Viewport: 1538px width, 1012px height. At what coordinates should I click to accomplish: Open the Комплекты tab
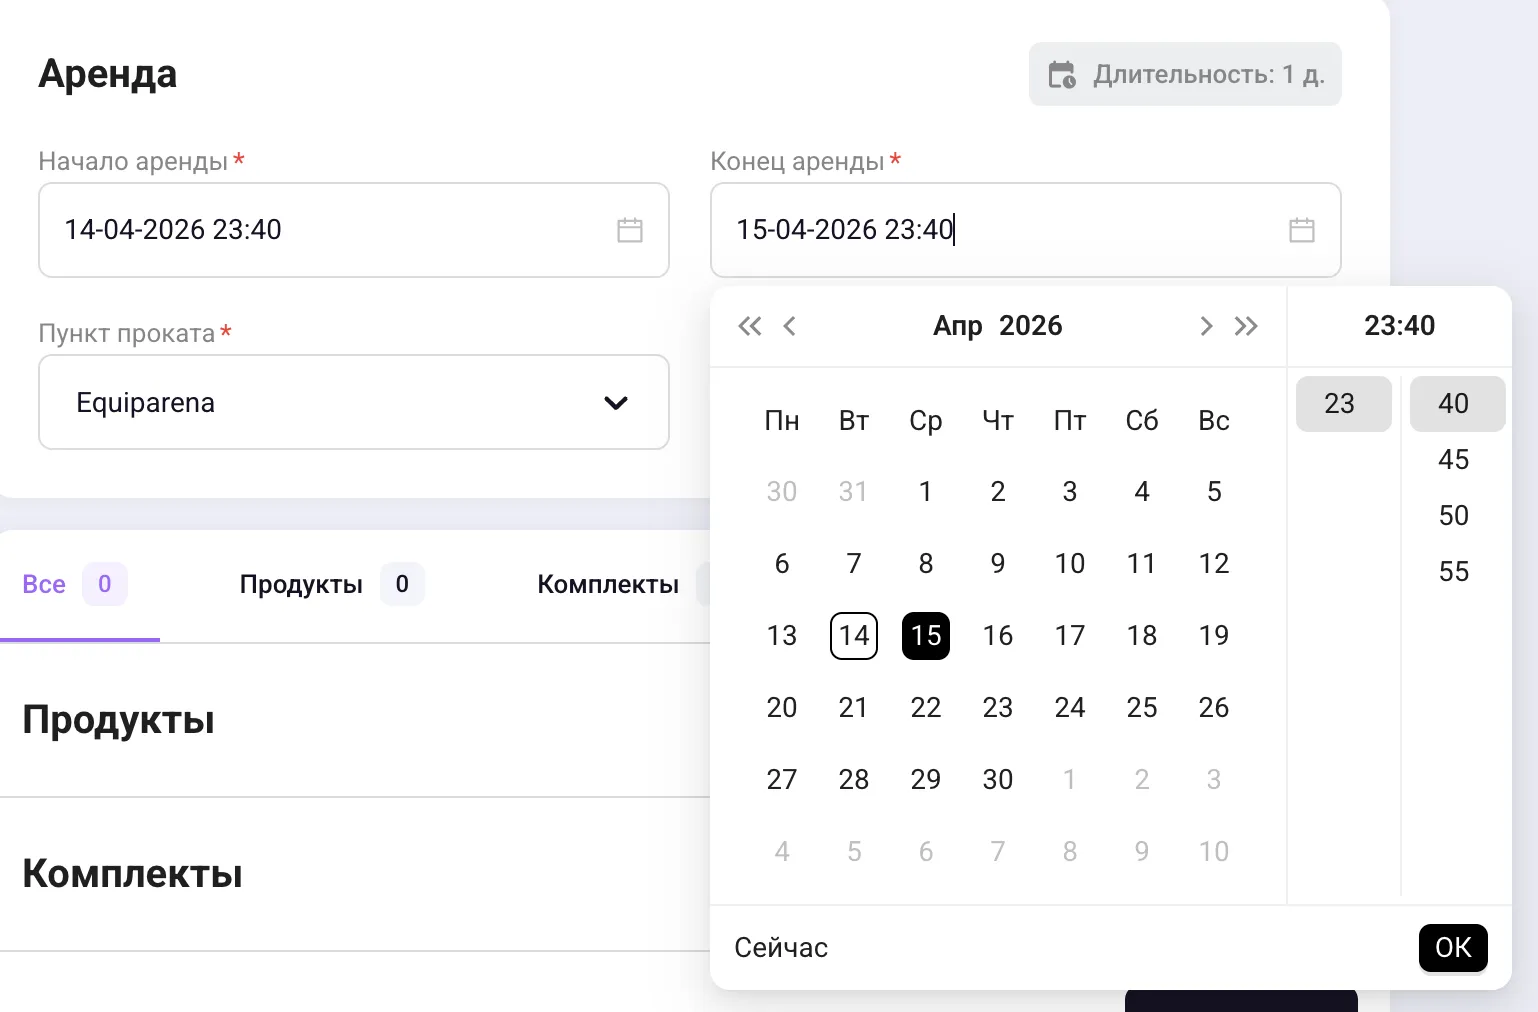pos(608,584)
